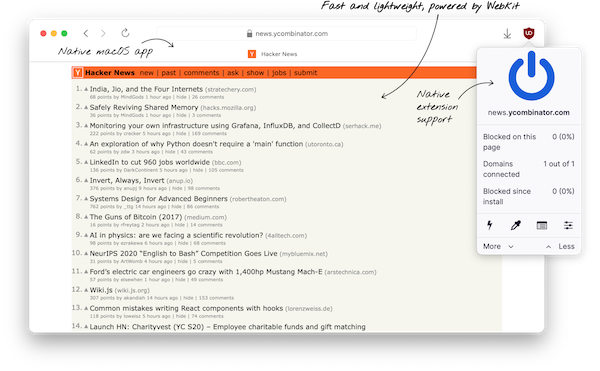This screenshot has height=371, width=600.
Task: Upvote the LinkedIn 960 jobs story
Action: (86, 162)
